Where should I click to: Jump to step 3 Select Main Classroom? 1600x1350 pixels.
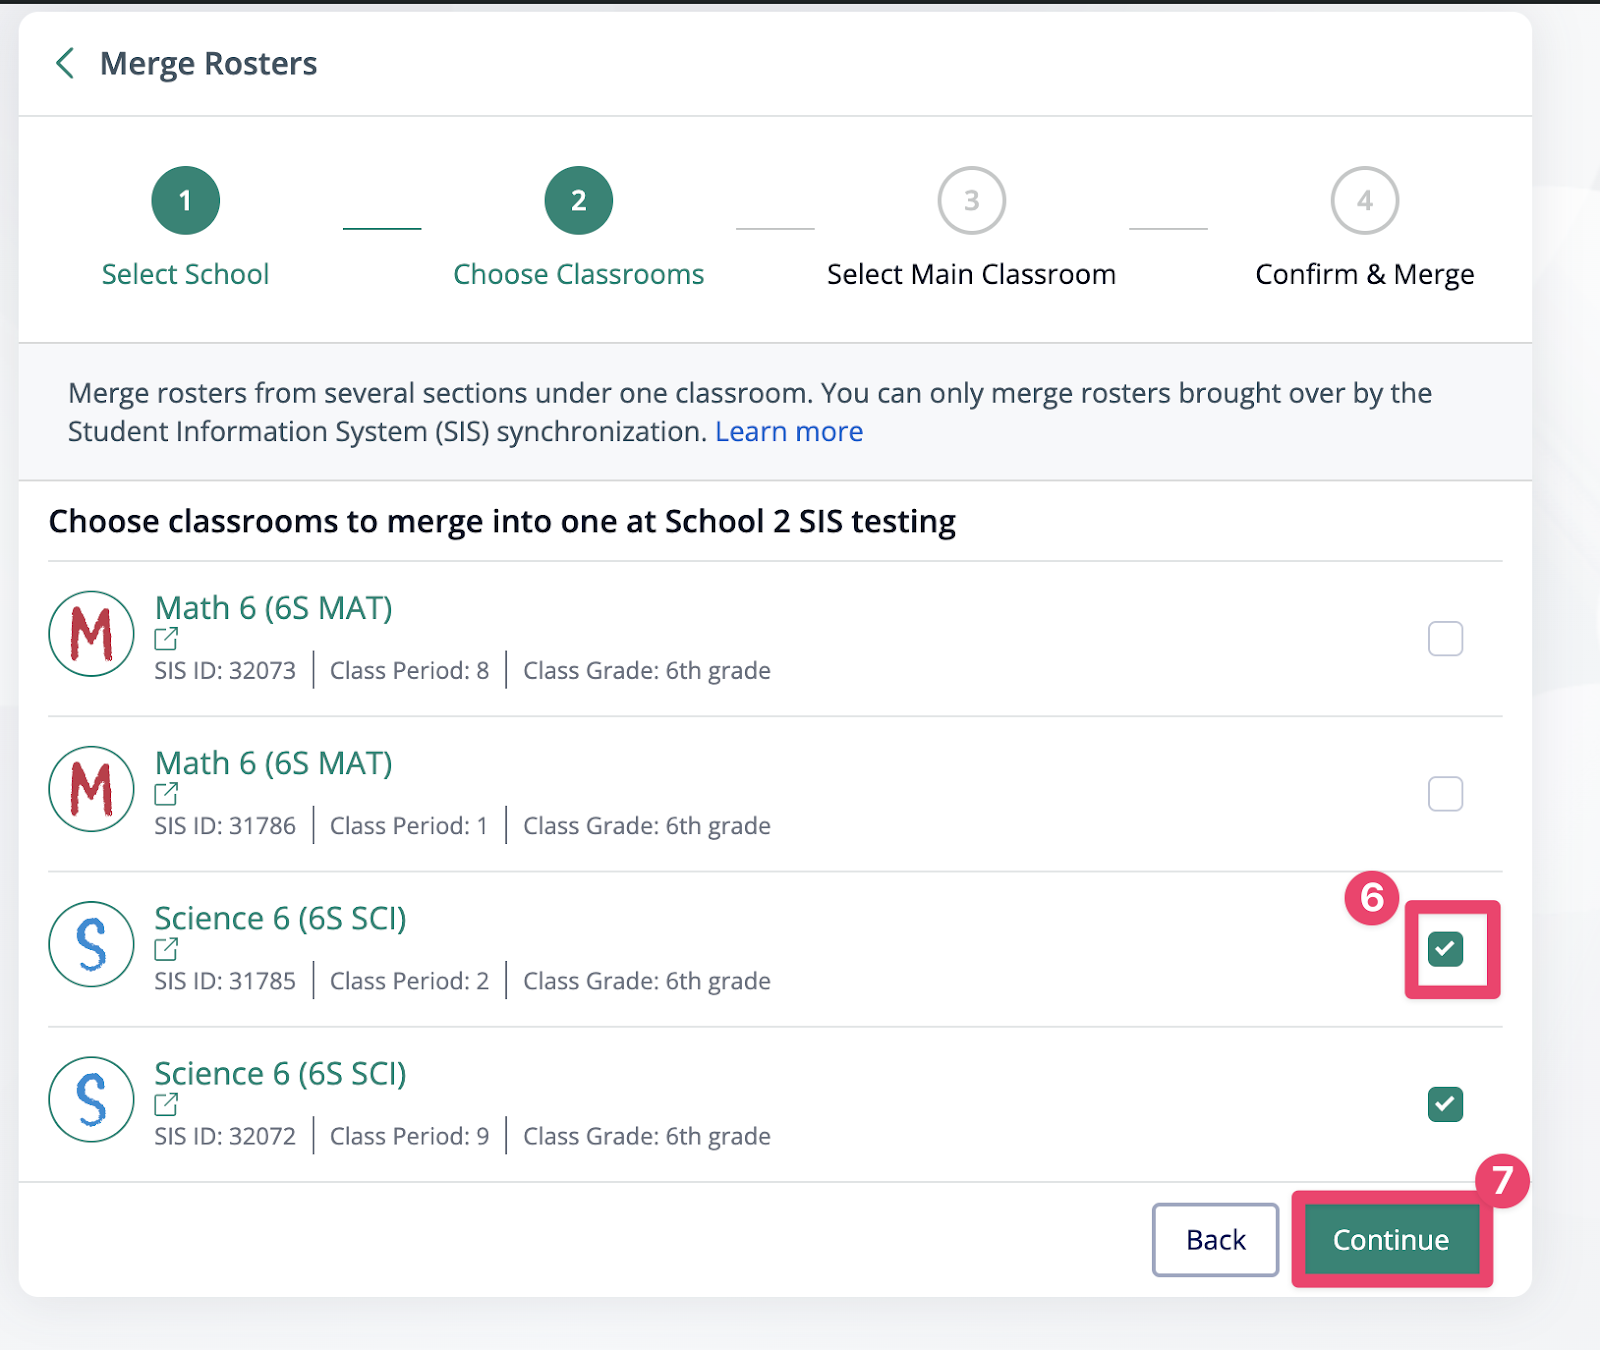coord(971,201)
